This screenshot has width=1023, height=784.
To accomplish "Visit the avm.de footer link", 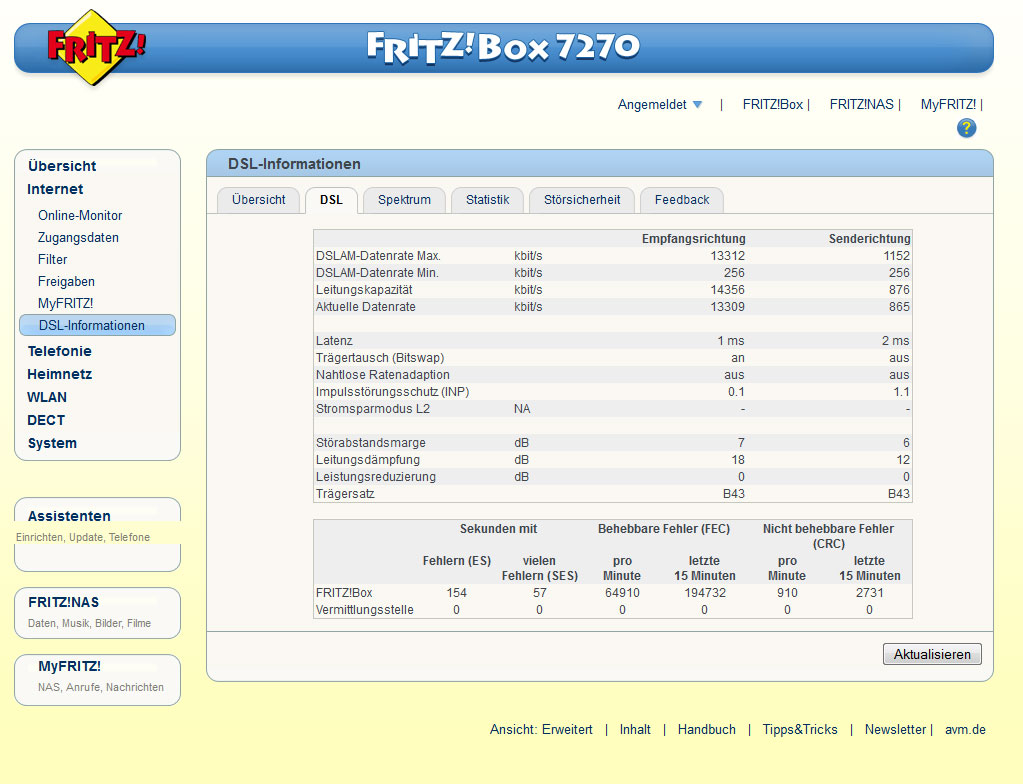I will click(x=965, y=729).
